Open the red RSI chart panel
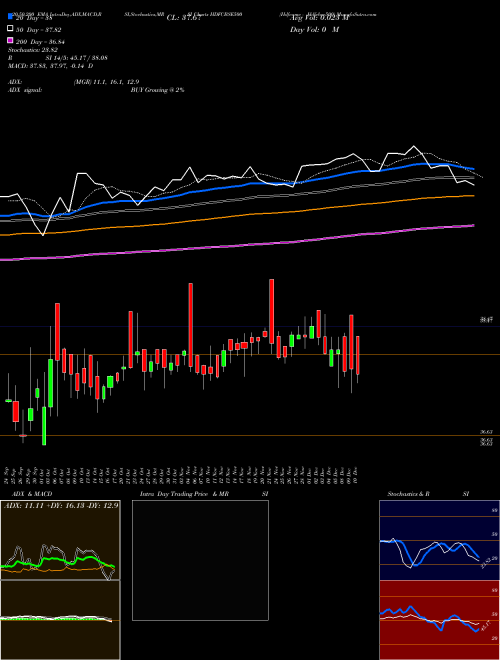Screen dimensions: 500x660 click(439, 620)
